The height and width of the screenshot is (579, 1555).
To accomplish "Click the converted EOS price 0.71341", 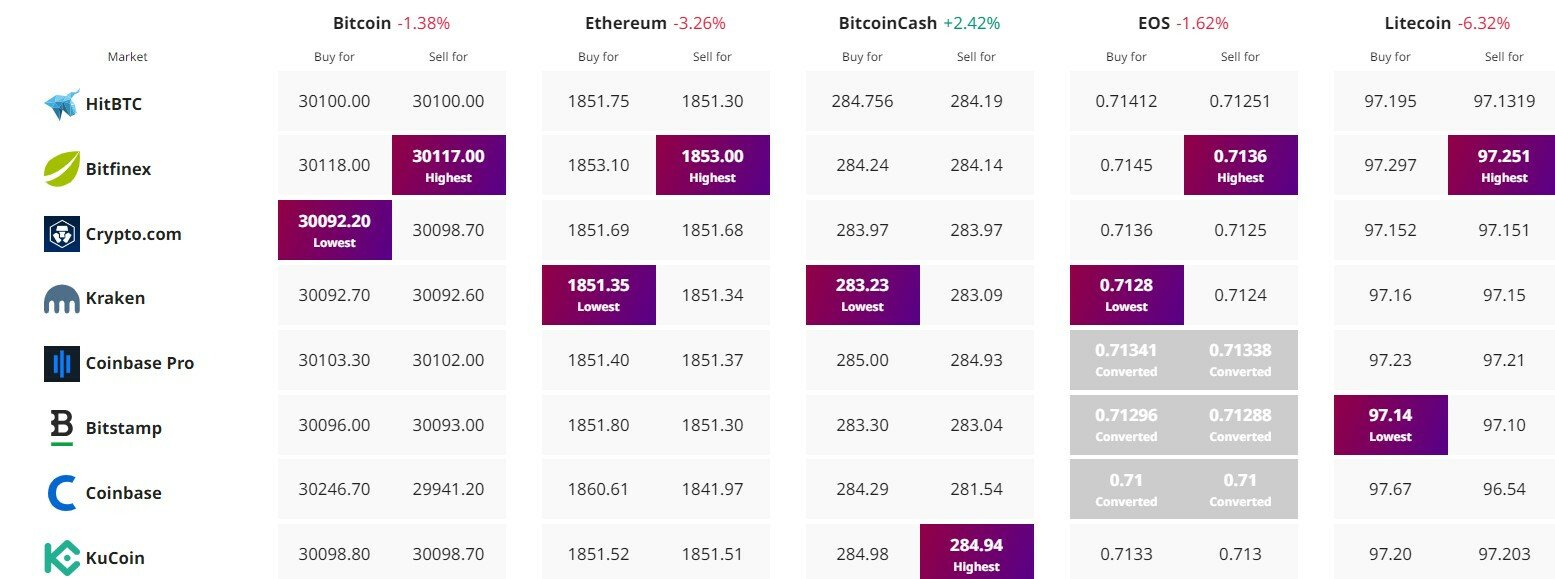I will click(x=1125, y=359).
